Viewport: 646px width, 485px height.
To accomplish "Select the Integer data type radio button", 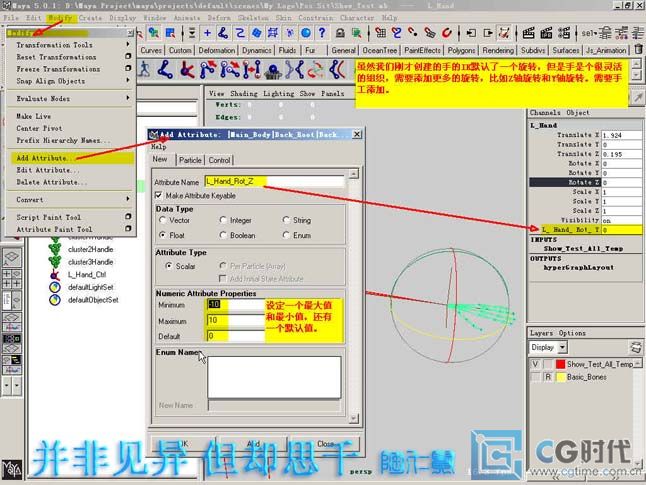I will click(223, 220).
